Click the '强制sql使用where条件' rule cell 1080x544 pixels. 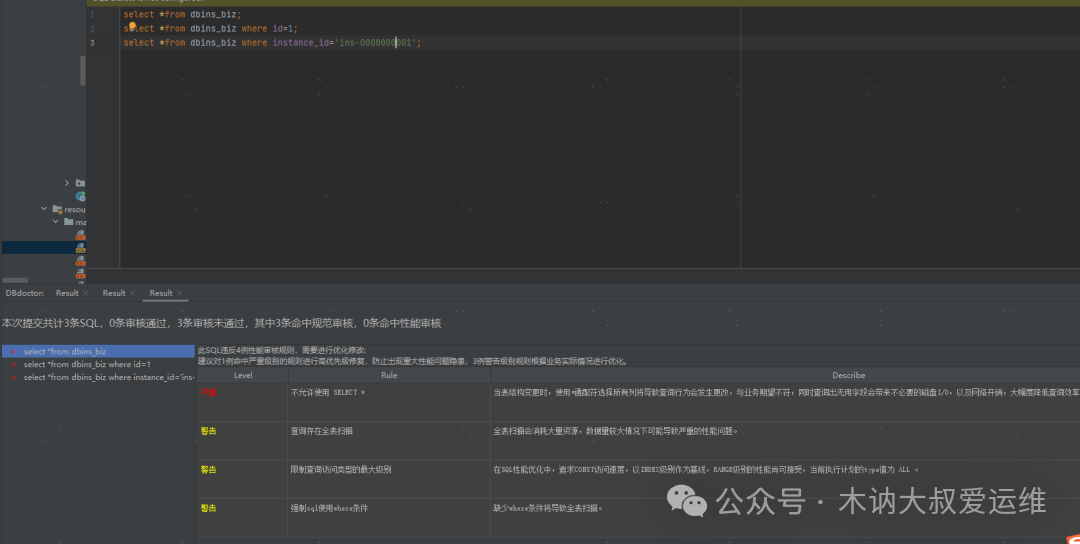pyautogui.click(x=389, y=518)
